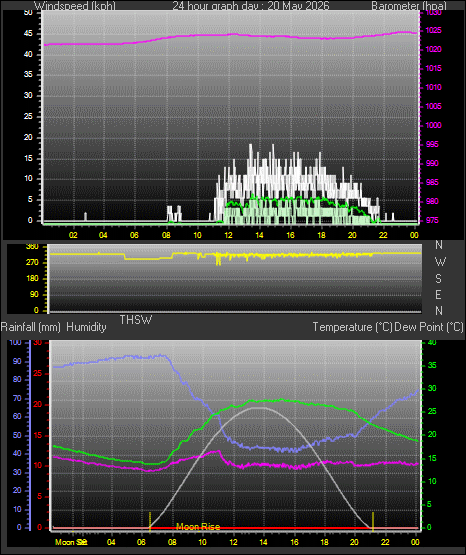Click the W compass direction label

(x=440, y=262)
